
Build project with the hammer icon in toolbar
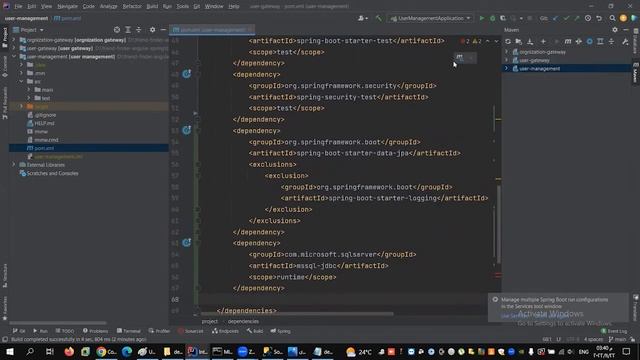click(x=379, y=18)
